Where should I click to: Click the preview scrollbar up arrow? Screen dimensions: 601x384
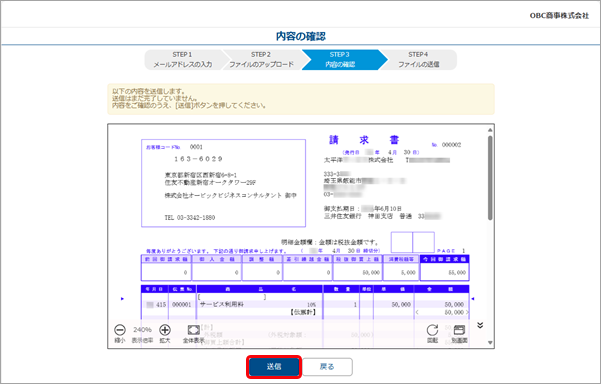490,130
